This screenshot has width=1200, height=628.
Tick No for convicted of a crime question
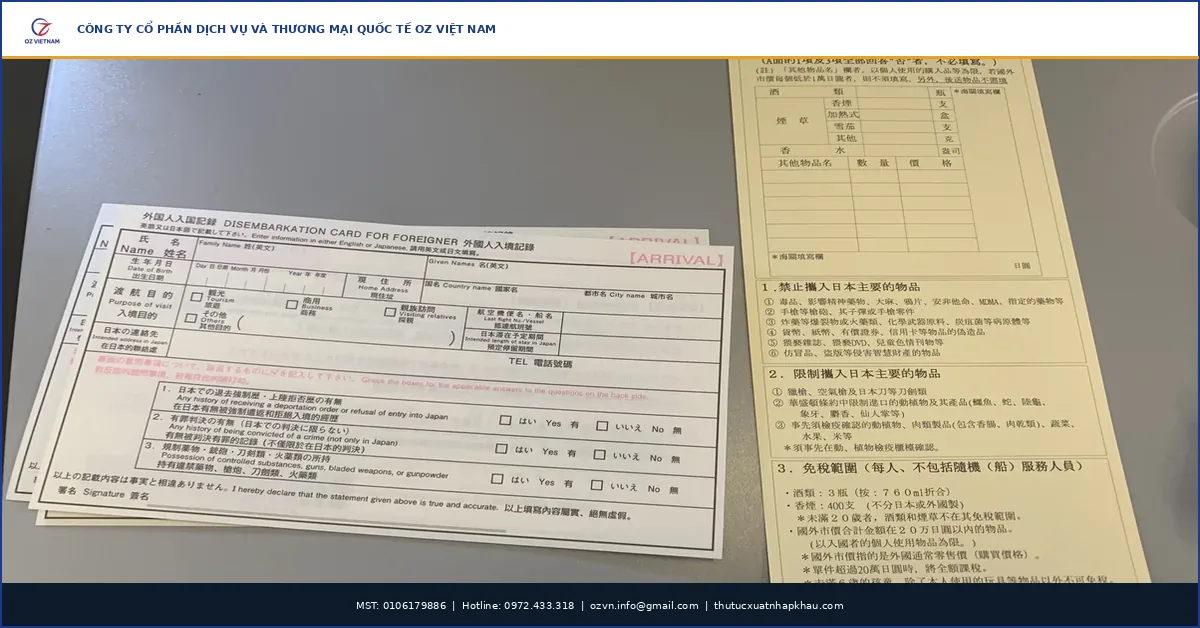[600, 455]
